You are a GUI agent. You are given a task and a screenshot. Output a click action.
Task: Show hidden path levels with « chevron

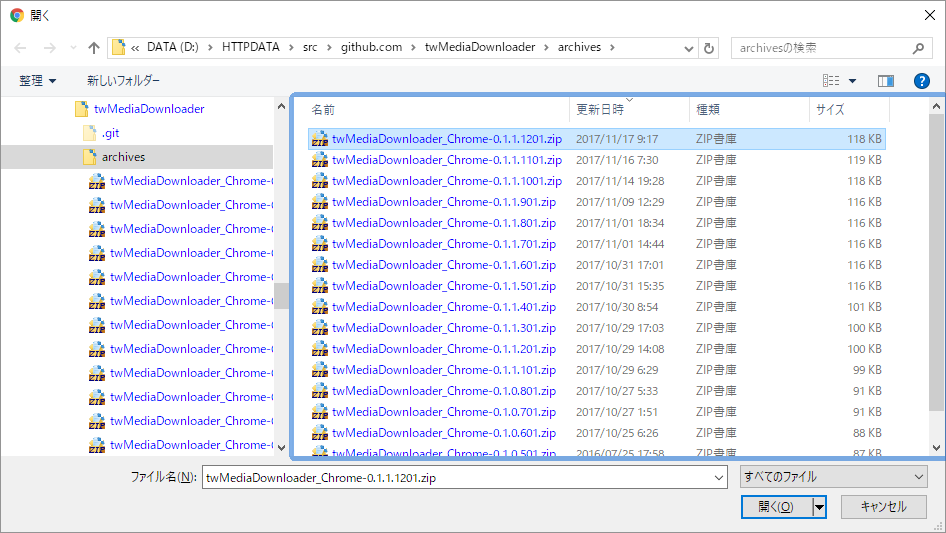pyautogui.click(x=135, y=48)
